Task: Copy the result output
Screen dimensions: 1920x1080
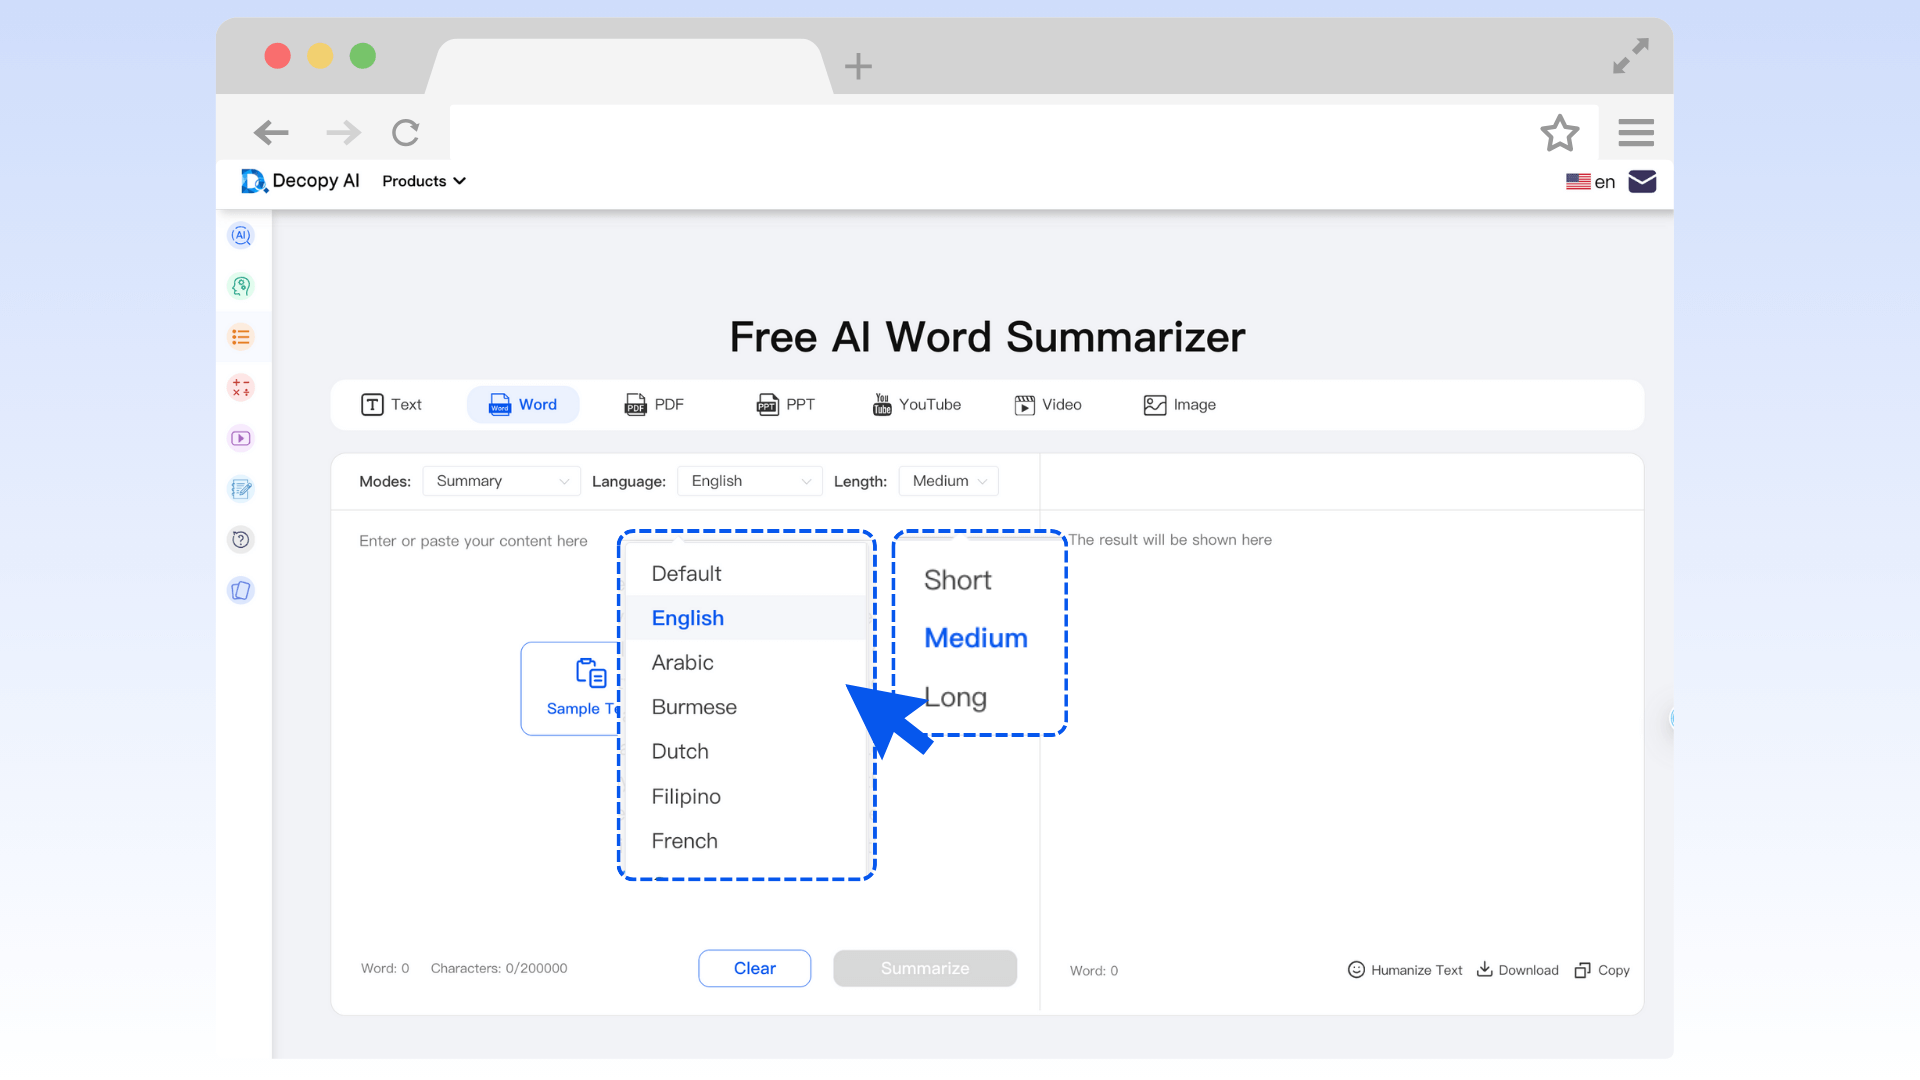Action: click(1602, 970)
